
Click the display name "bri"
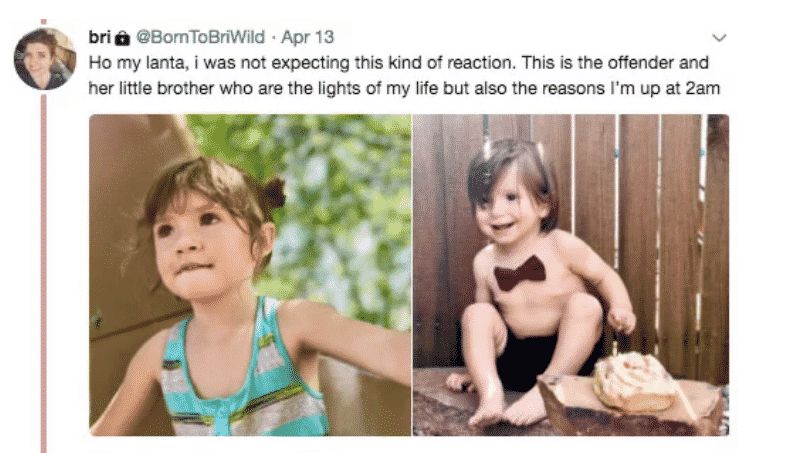click(x=100, y=38)
